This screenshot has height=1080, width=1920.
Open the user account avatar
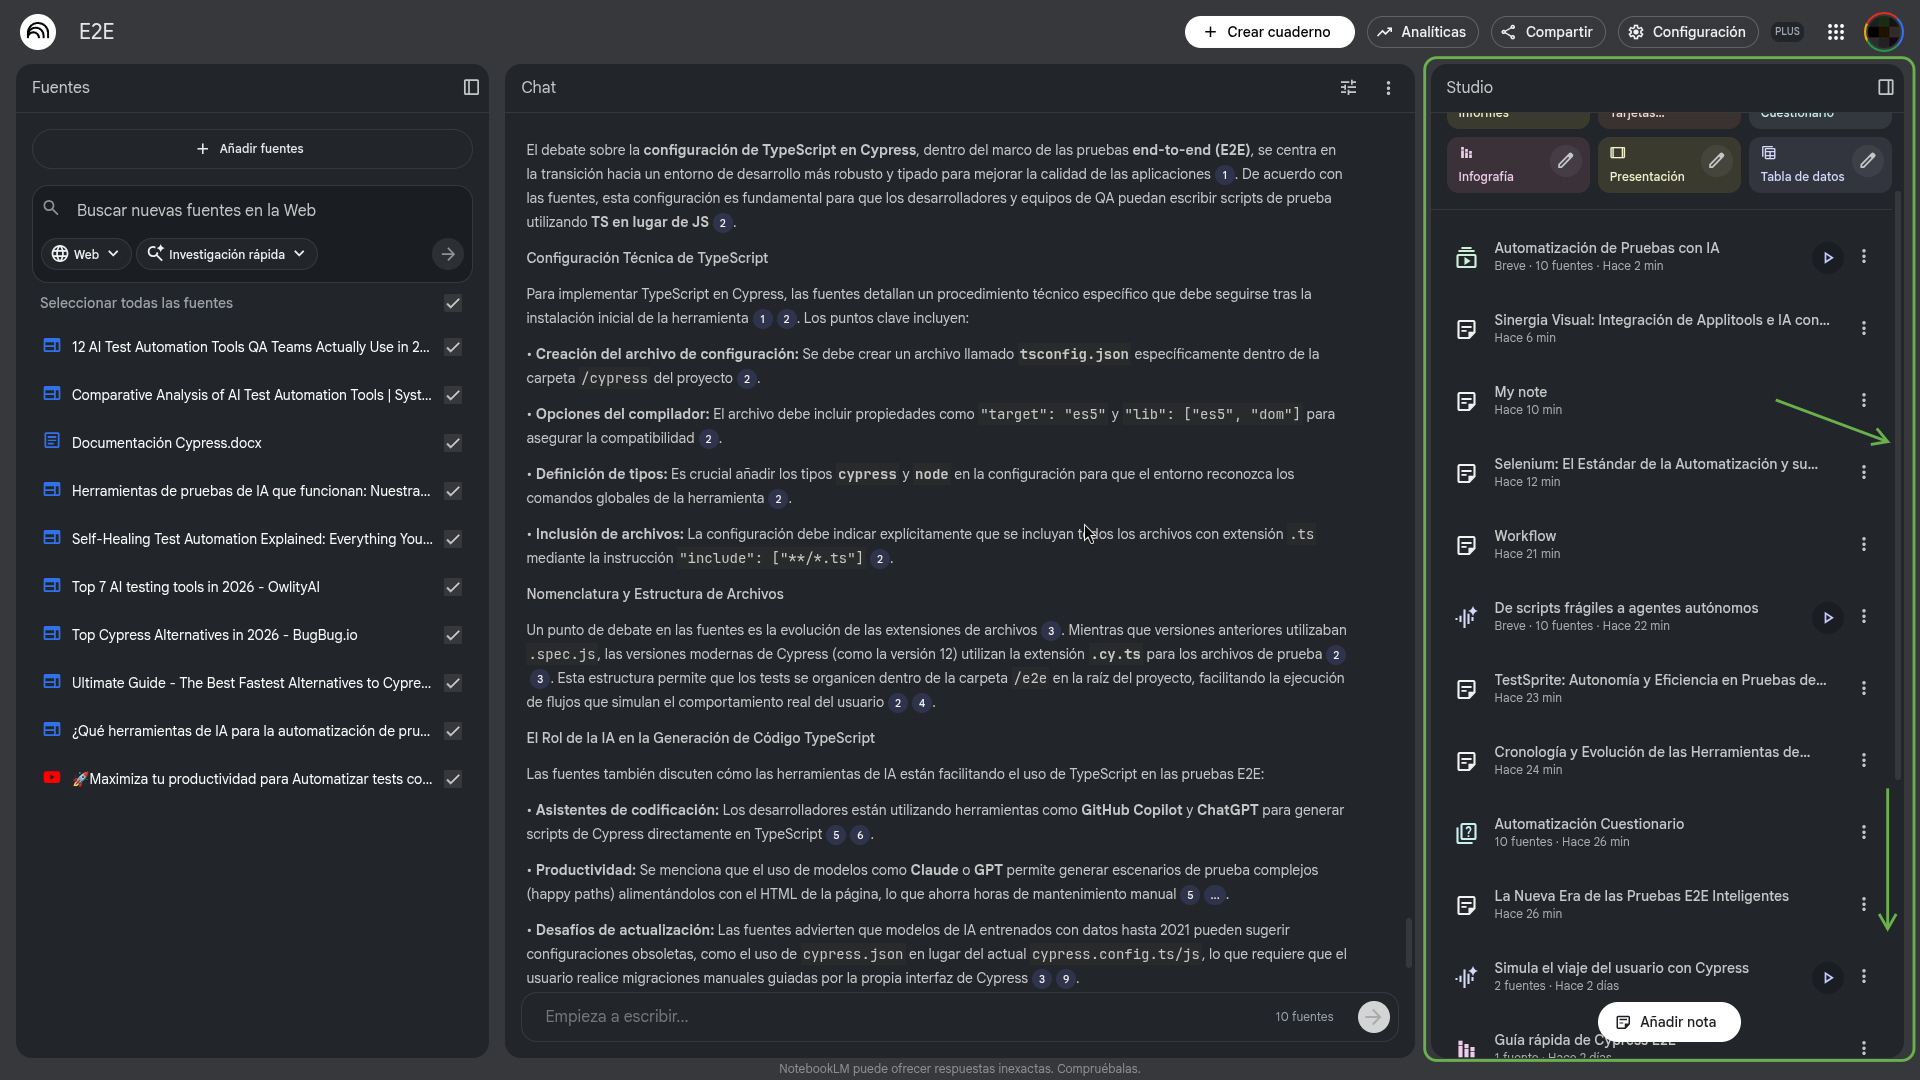tap(1883, 32)
